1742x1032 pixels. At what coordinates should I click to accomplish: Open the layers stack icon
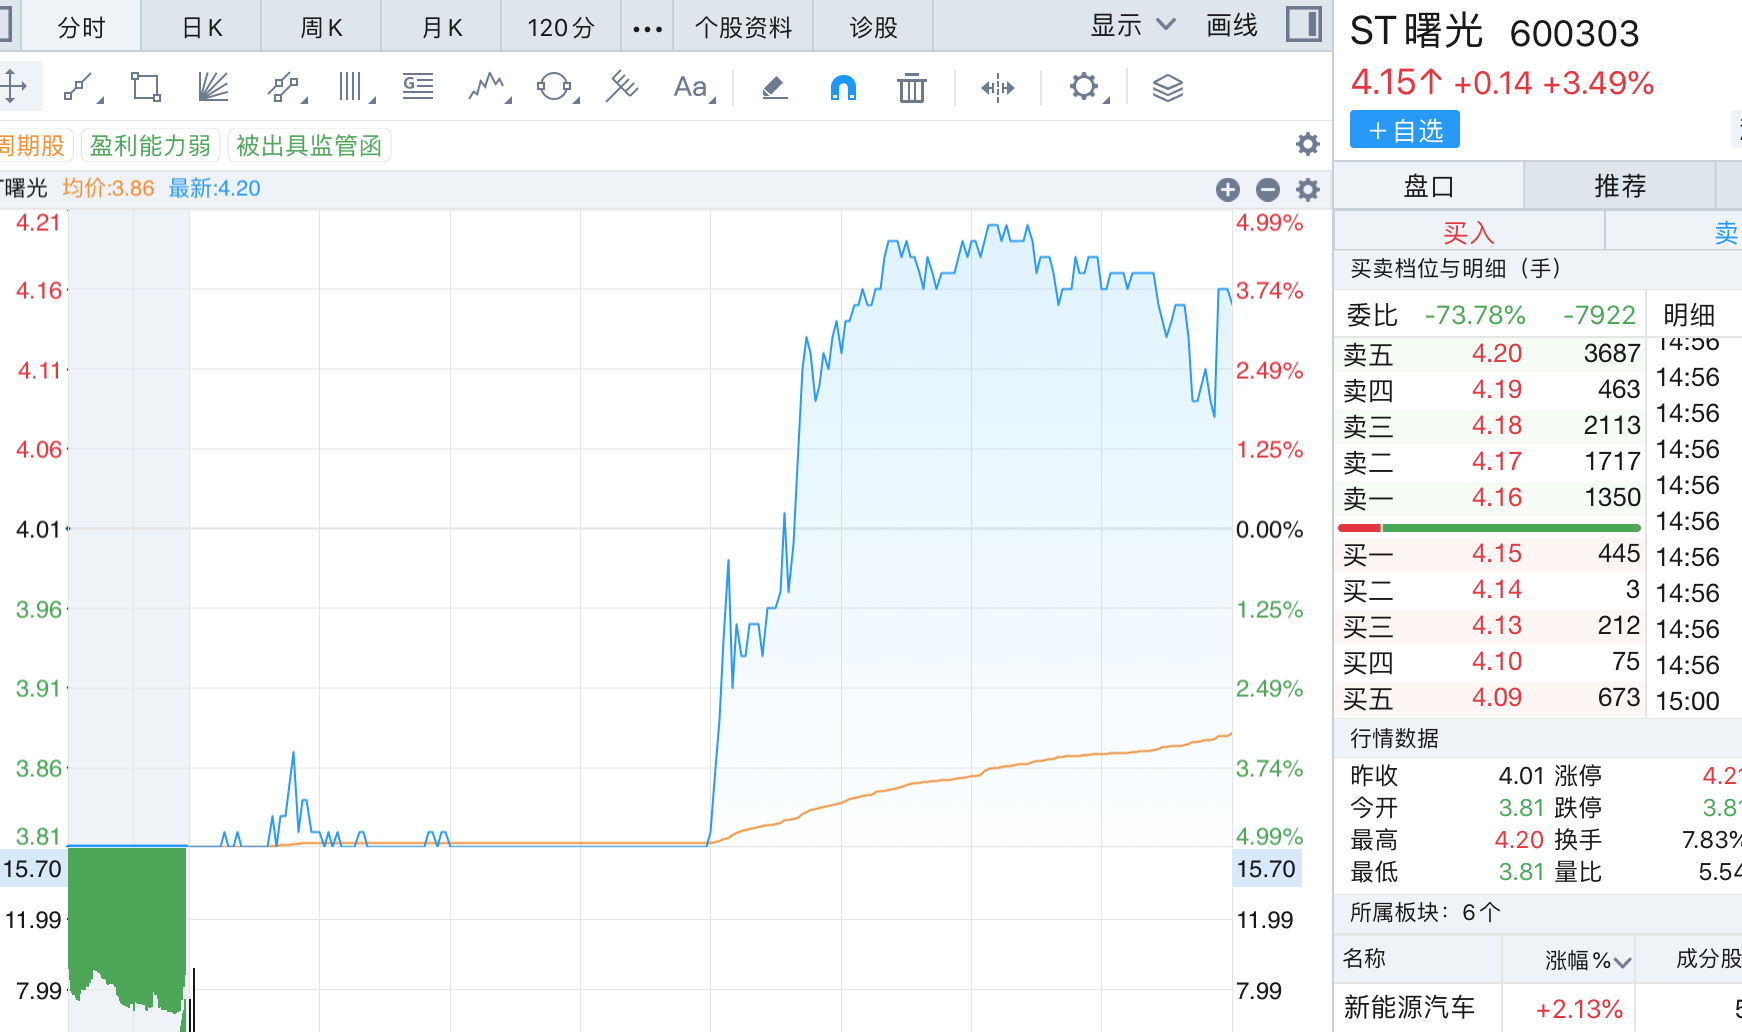1167,88
